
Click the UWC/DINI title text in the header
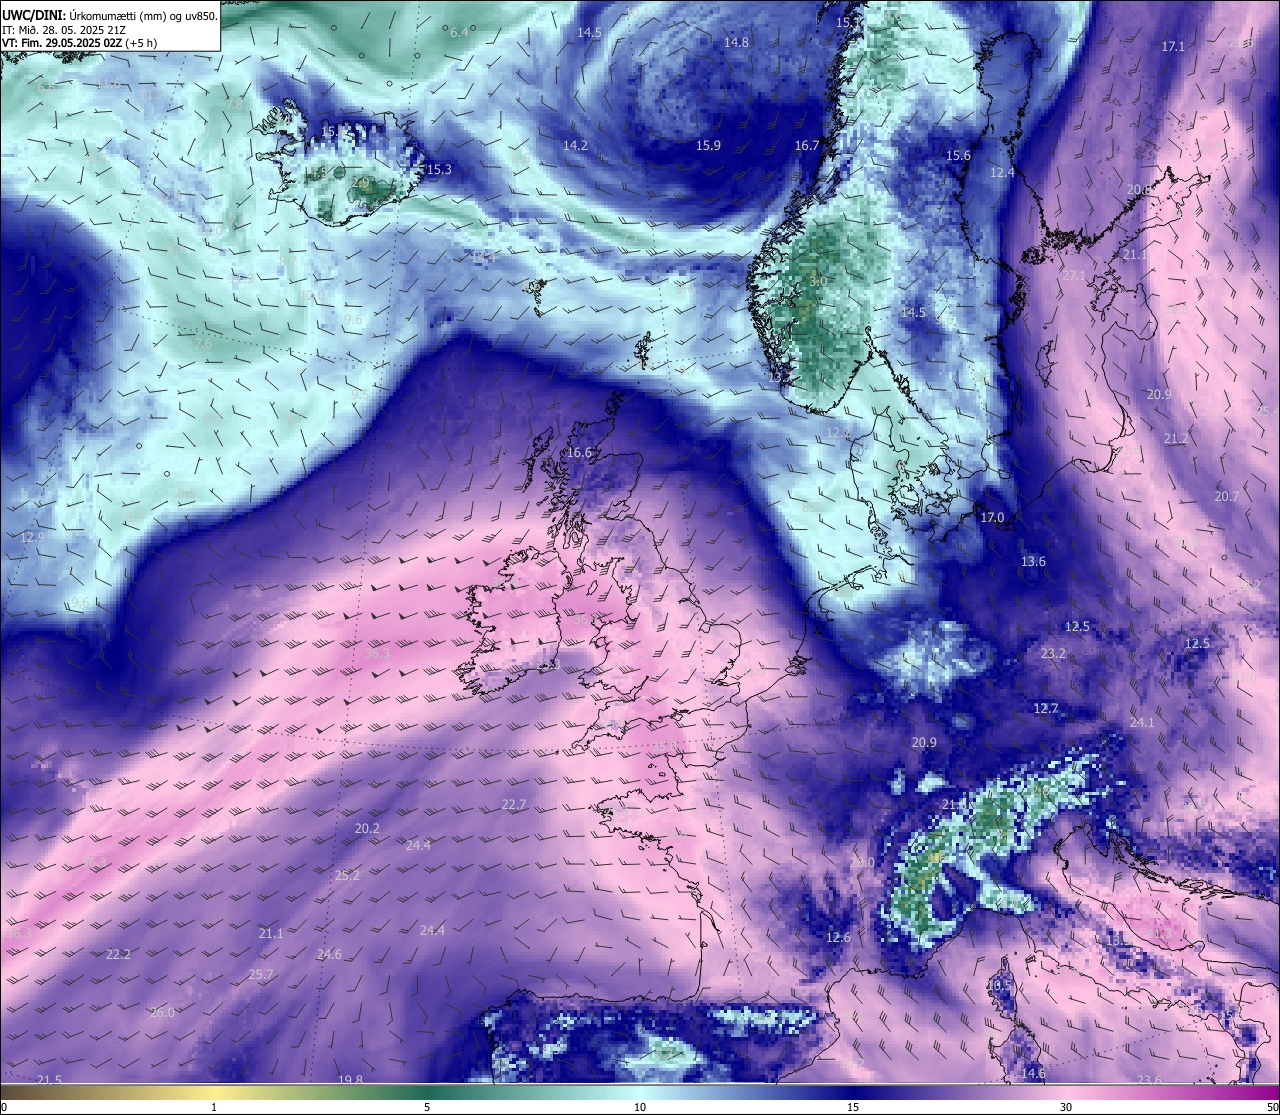34,15
